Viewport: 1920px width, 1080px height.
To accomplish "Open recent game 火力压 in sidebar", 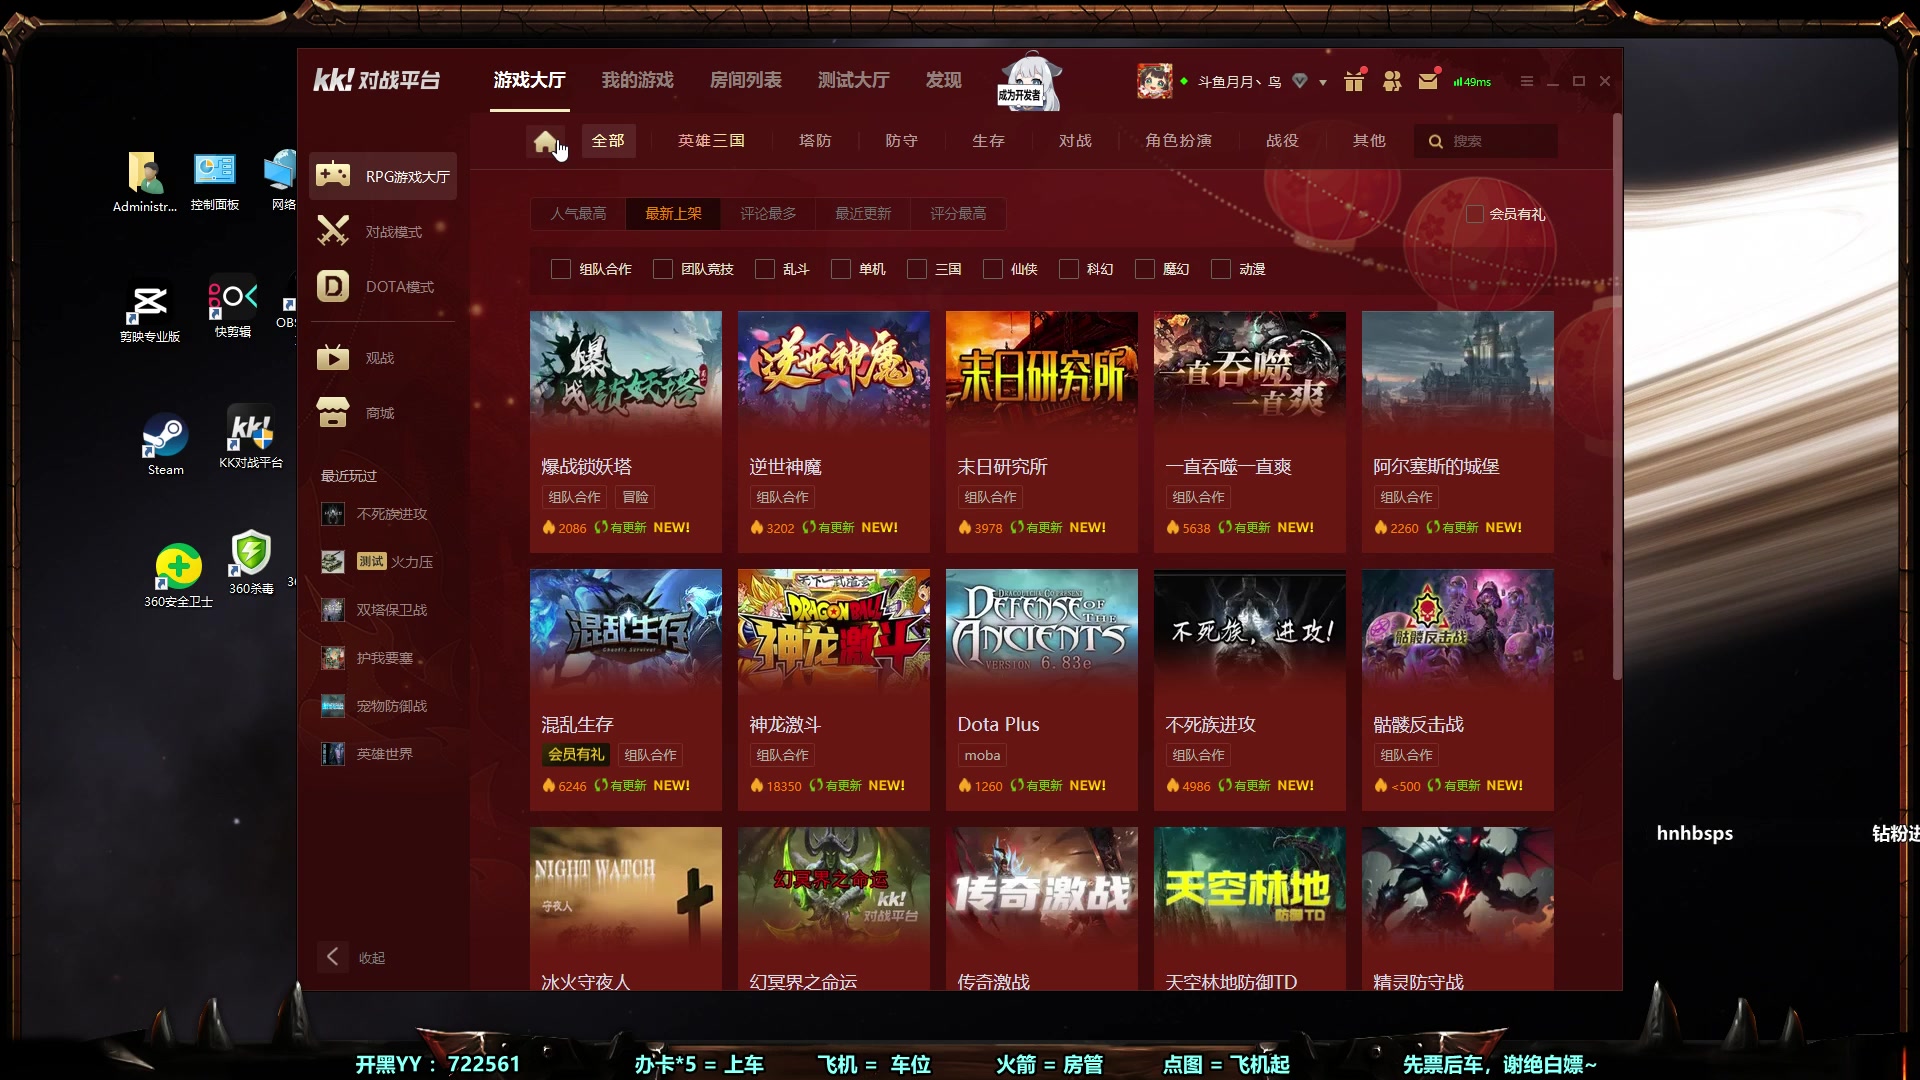I will point(383,562).
